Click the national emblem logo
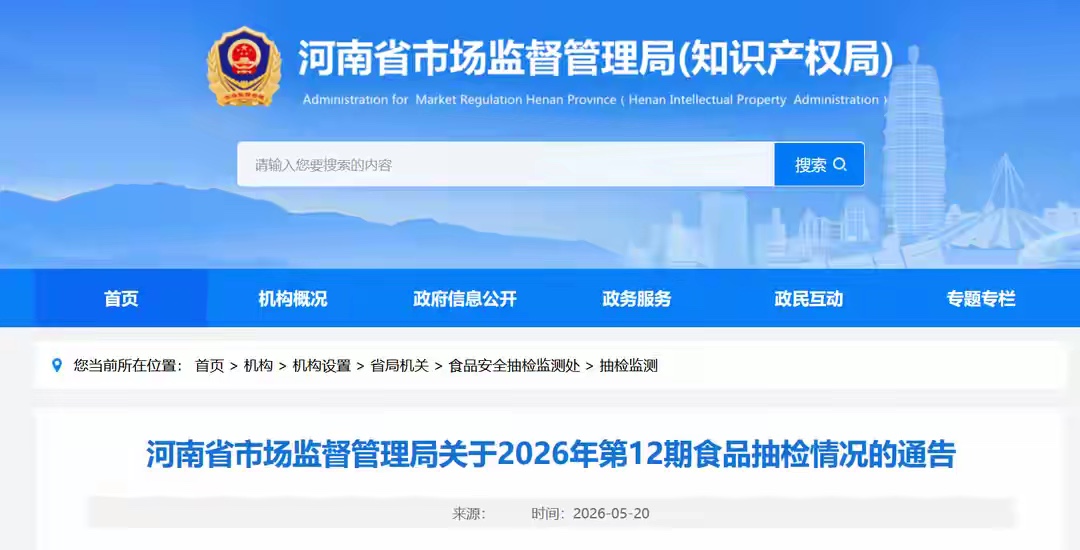 [244, 66]
